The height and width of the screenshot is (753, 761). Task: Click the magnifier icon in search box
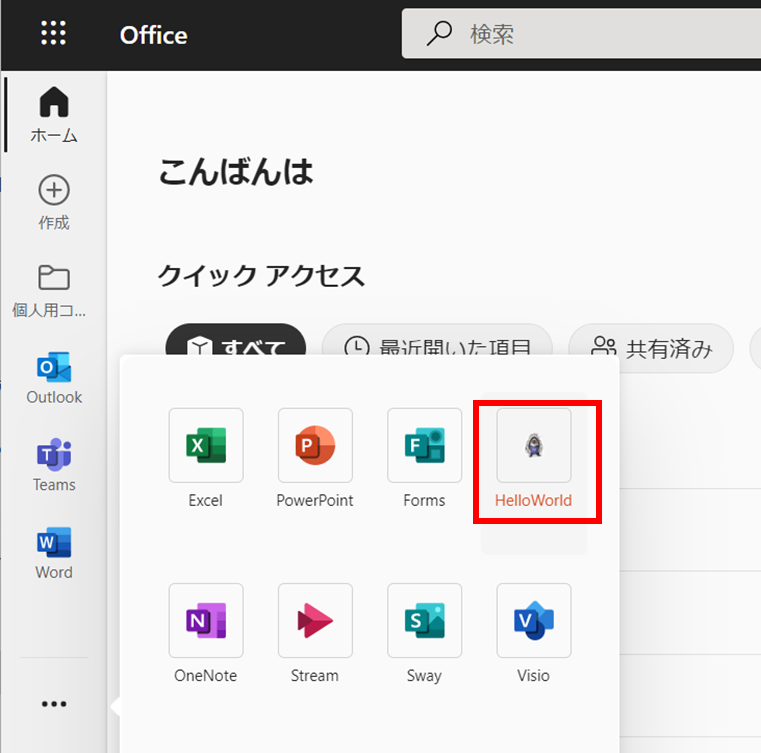point(439,33)
